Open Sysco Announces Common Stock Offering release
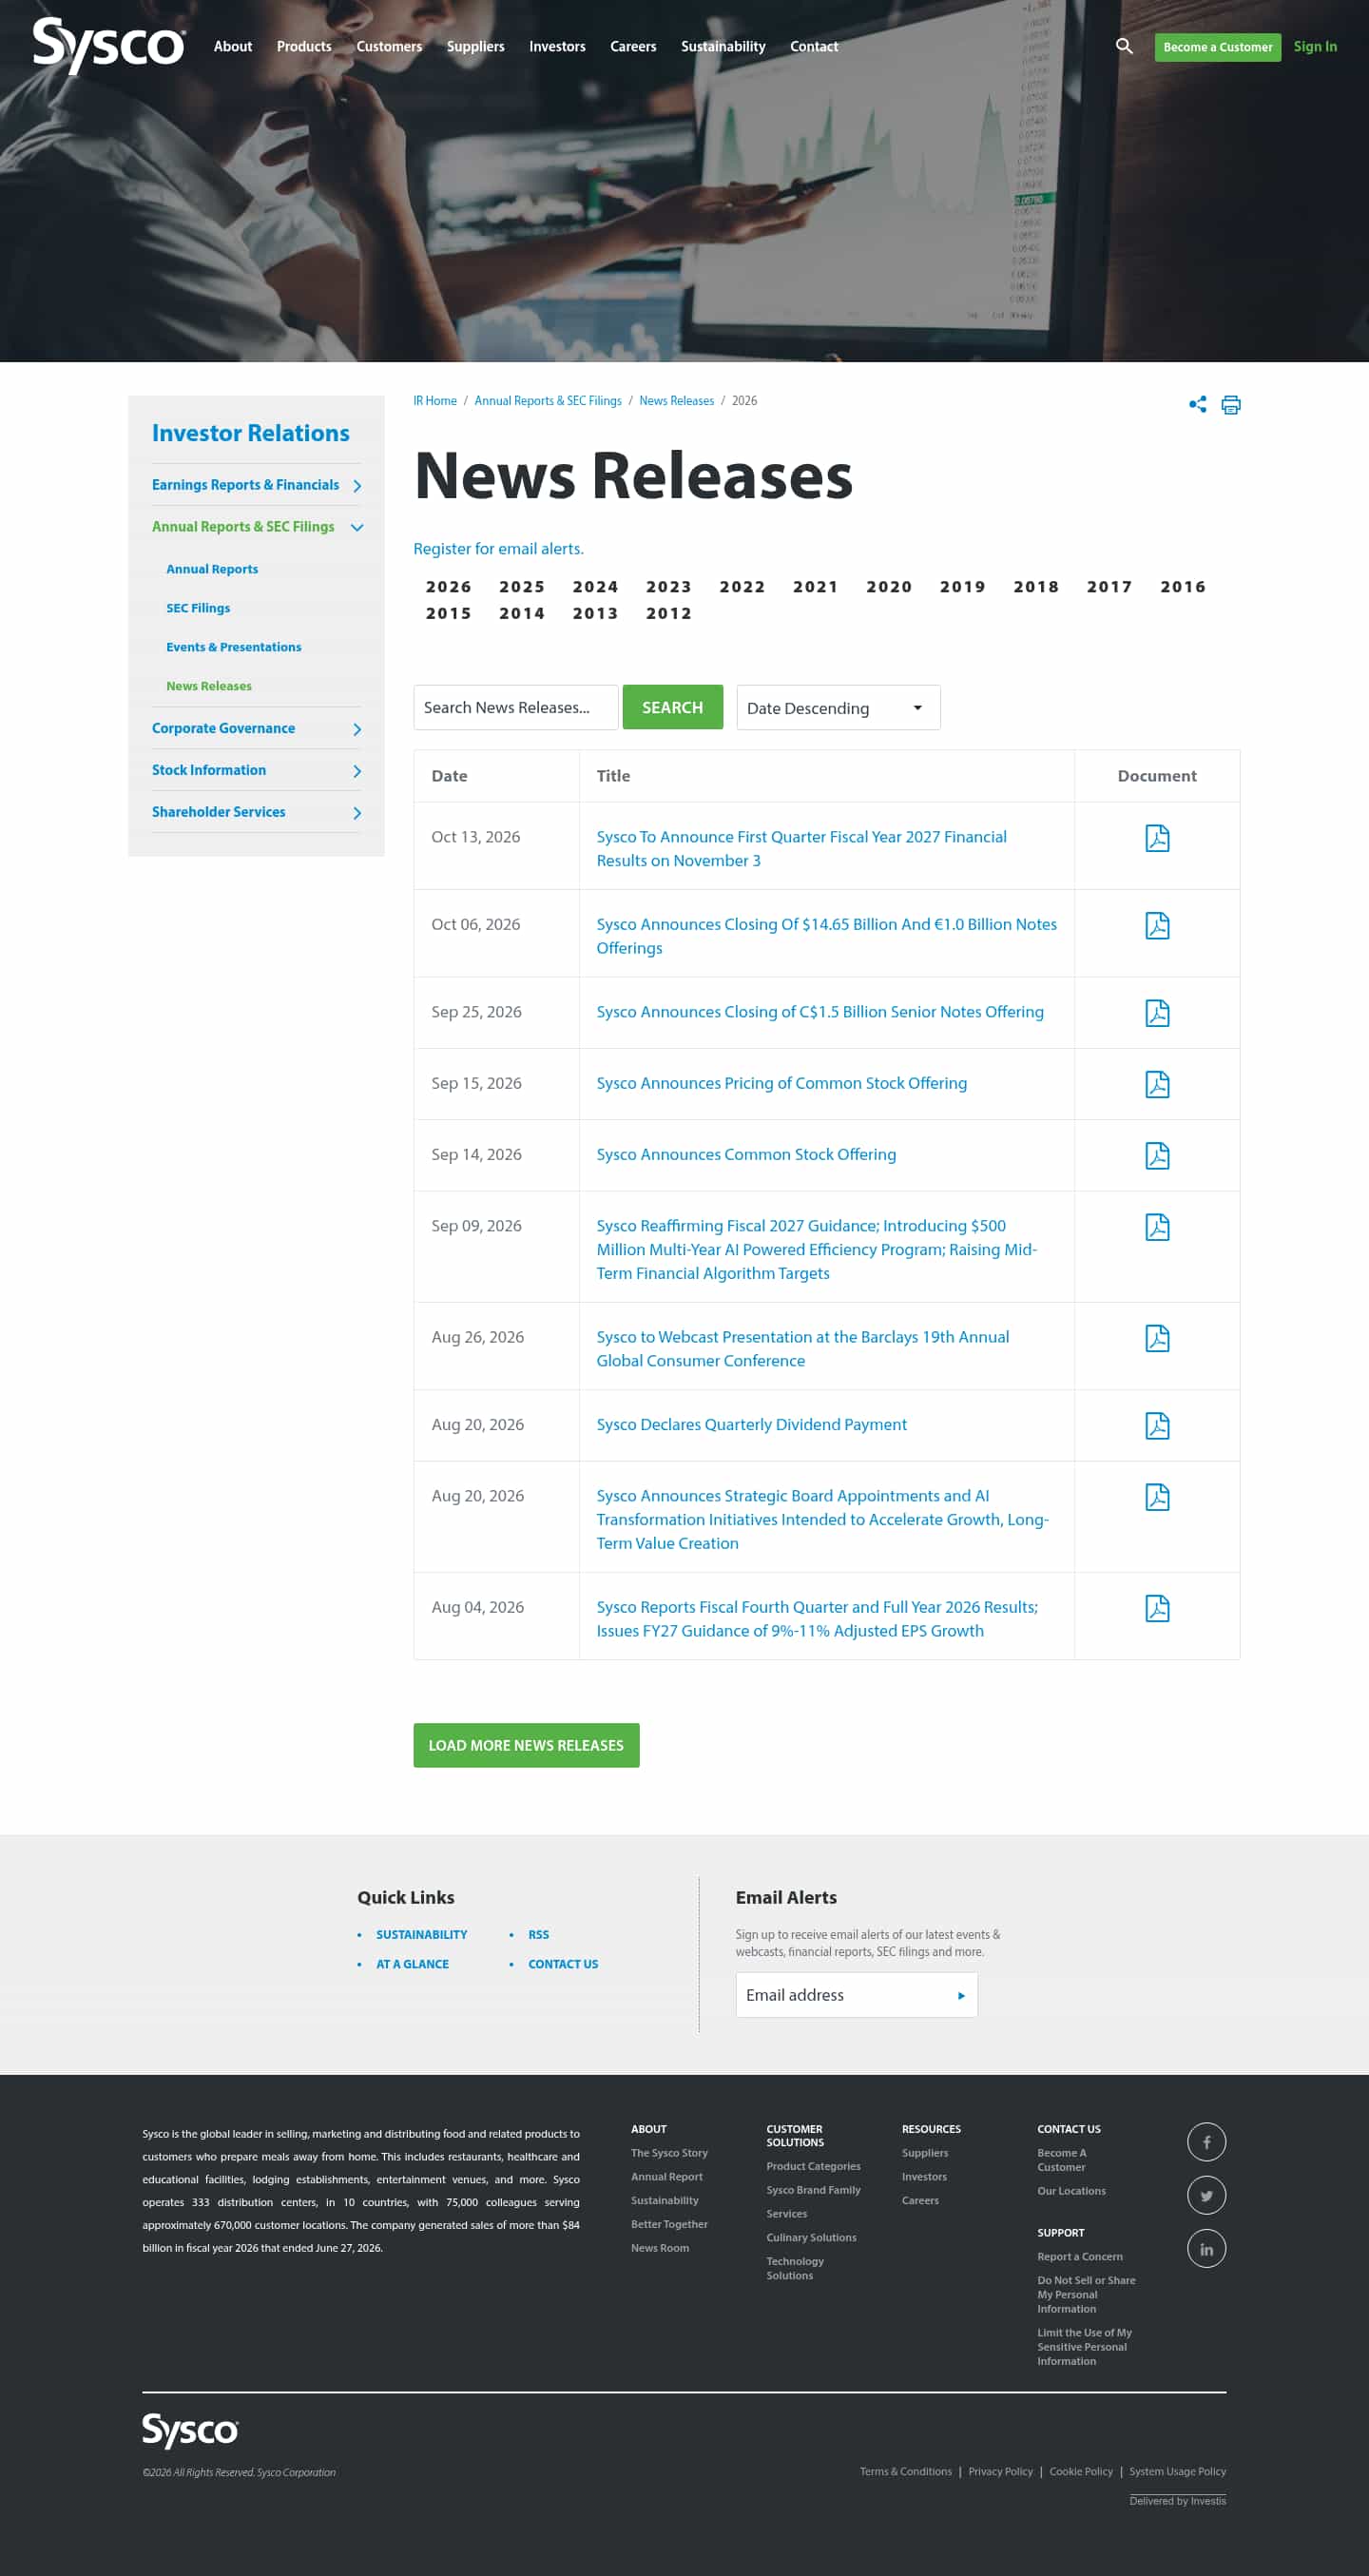The width and height of the screenshot is (1369, 2576). tap(746, 1154)
